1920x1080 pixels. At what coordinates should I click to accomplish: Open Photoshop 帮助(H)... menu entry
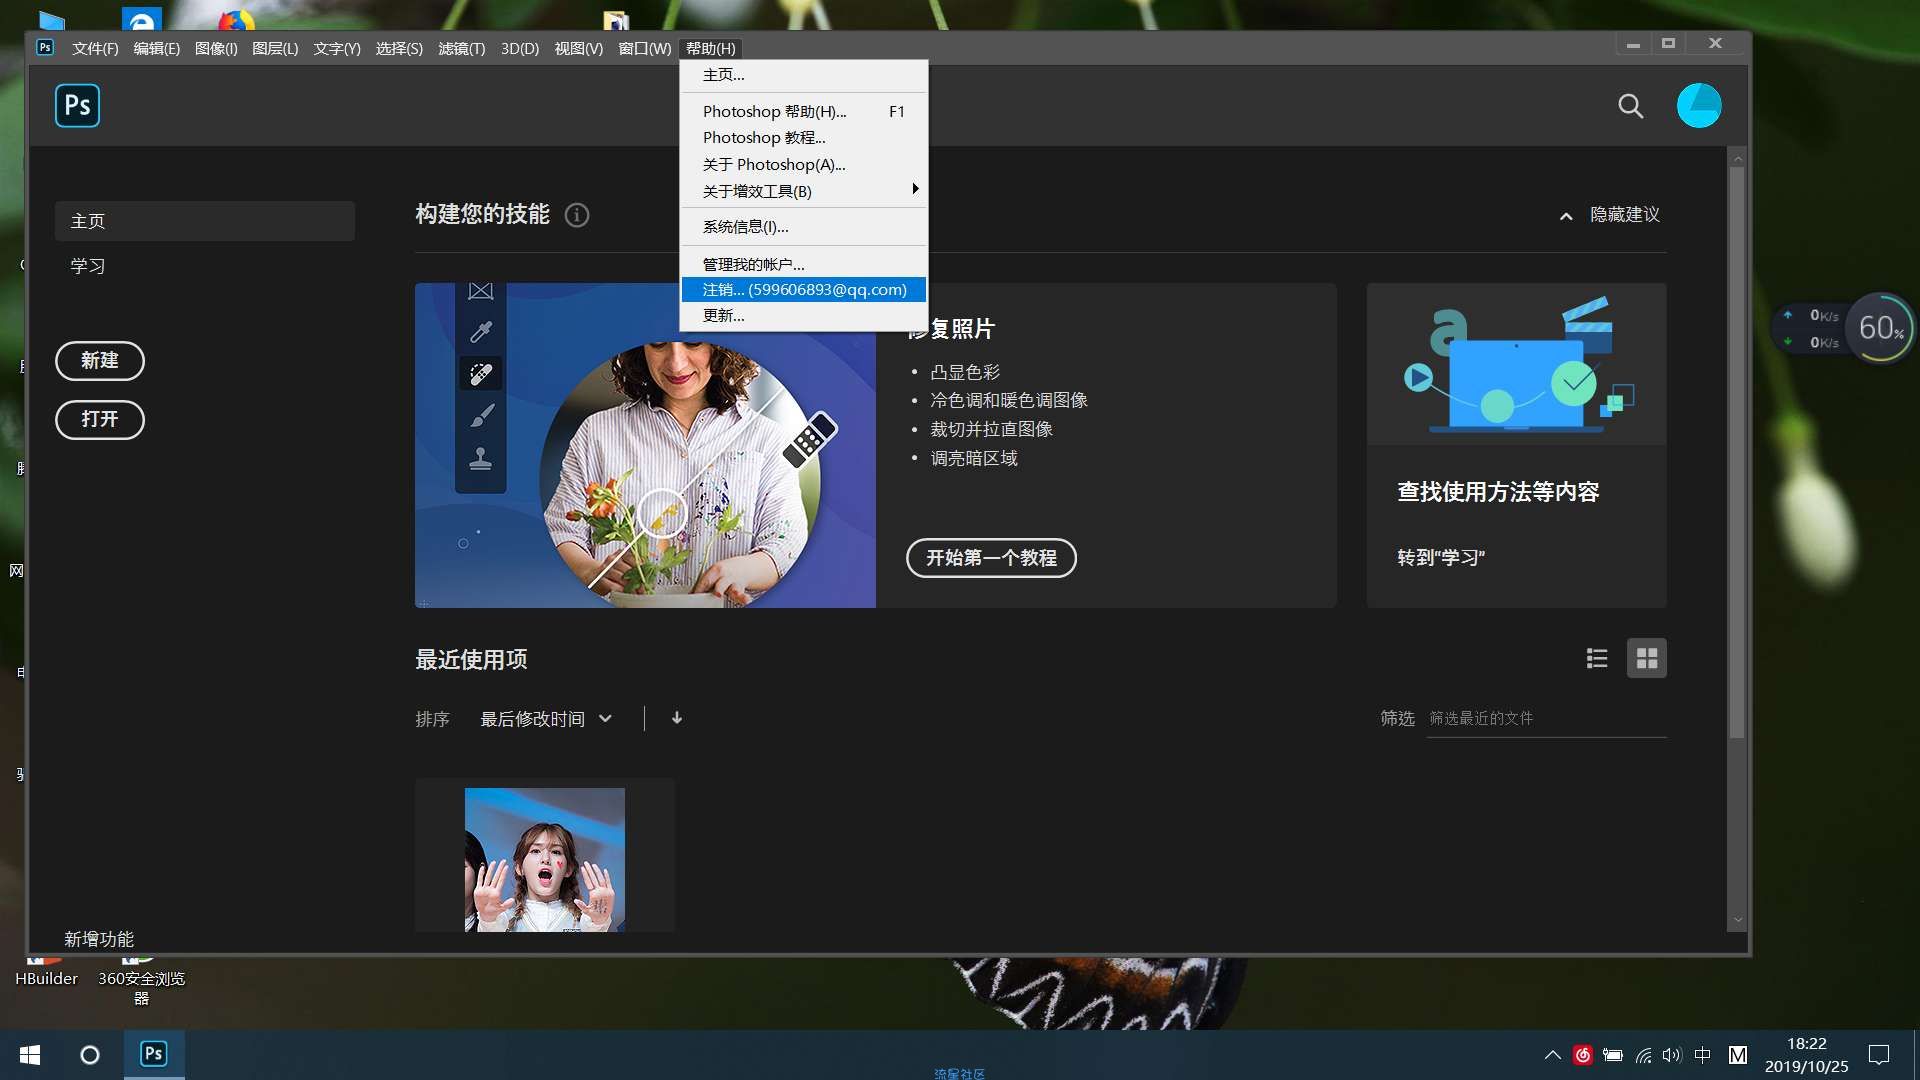804,111
